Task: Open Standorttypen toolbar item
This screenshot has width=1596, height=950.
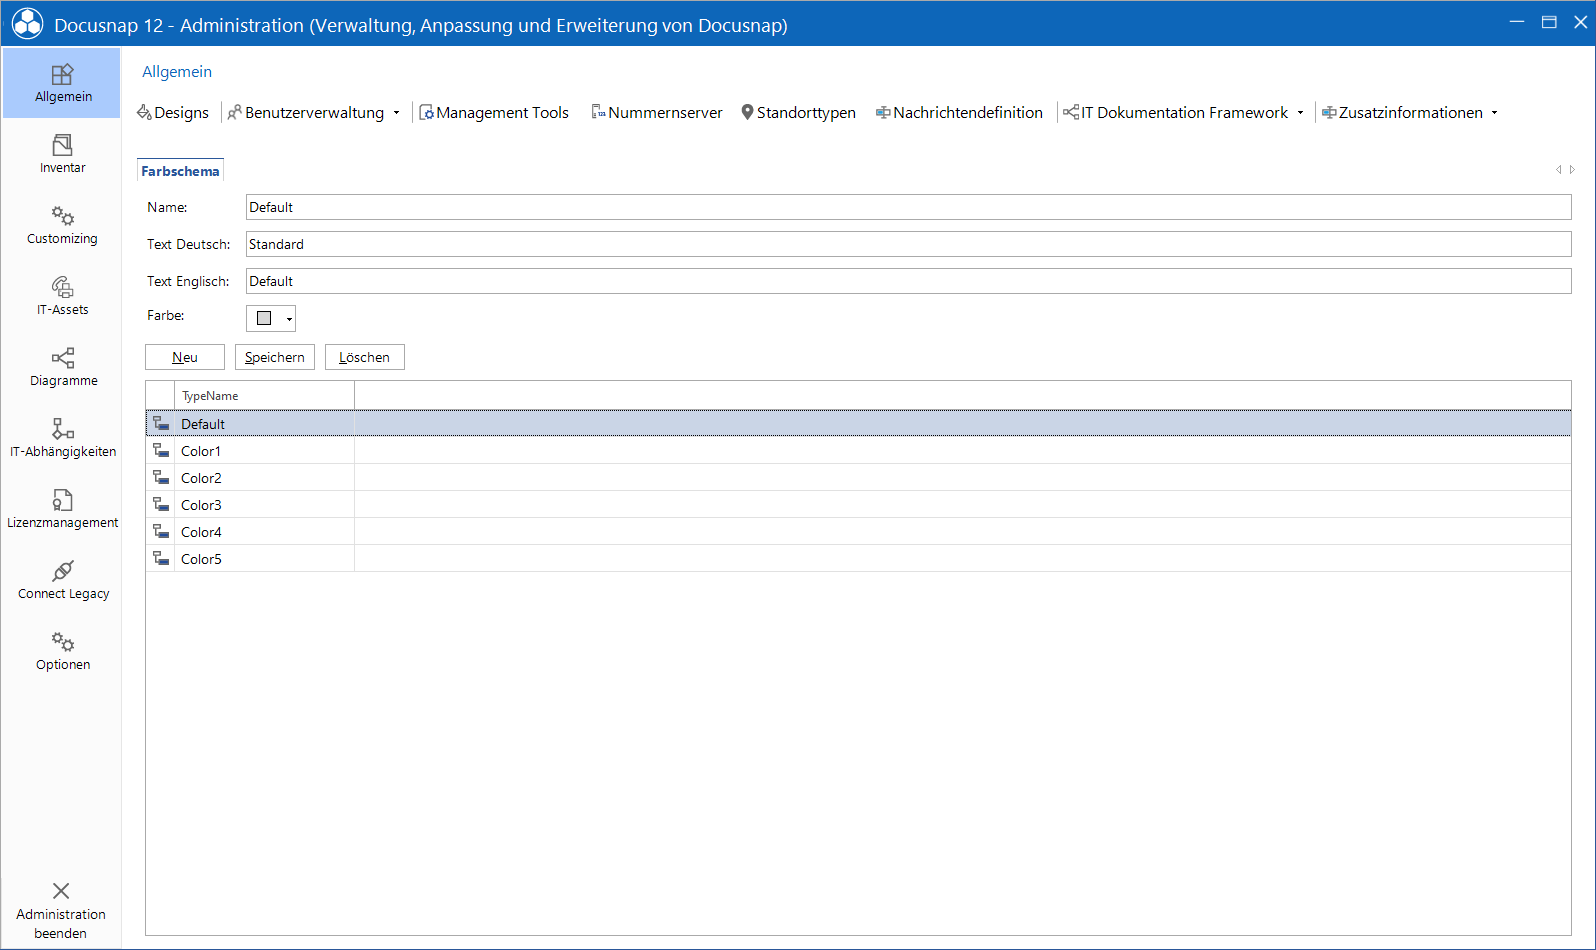Action: (798, 113)
